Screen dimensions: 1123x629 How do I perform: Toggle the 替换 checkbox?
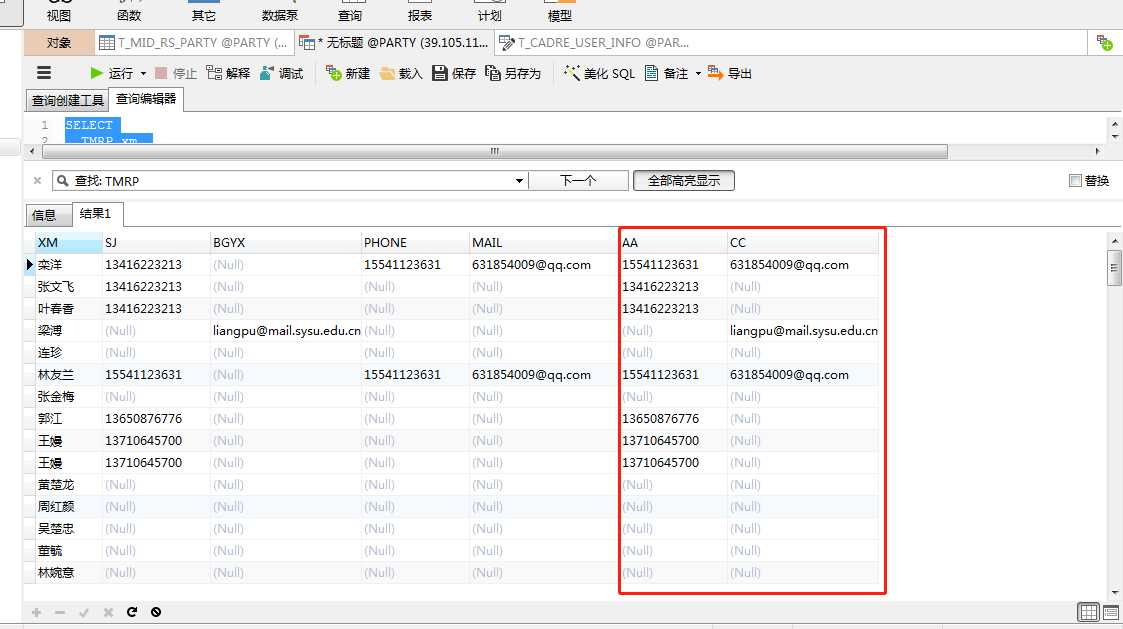coord(1075,181)
